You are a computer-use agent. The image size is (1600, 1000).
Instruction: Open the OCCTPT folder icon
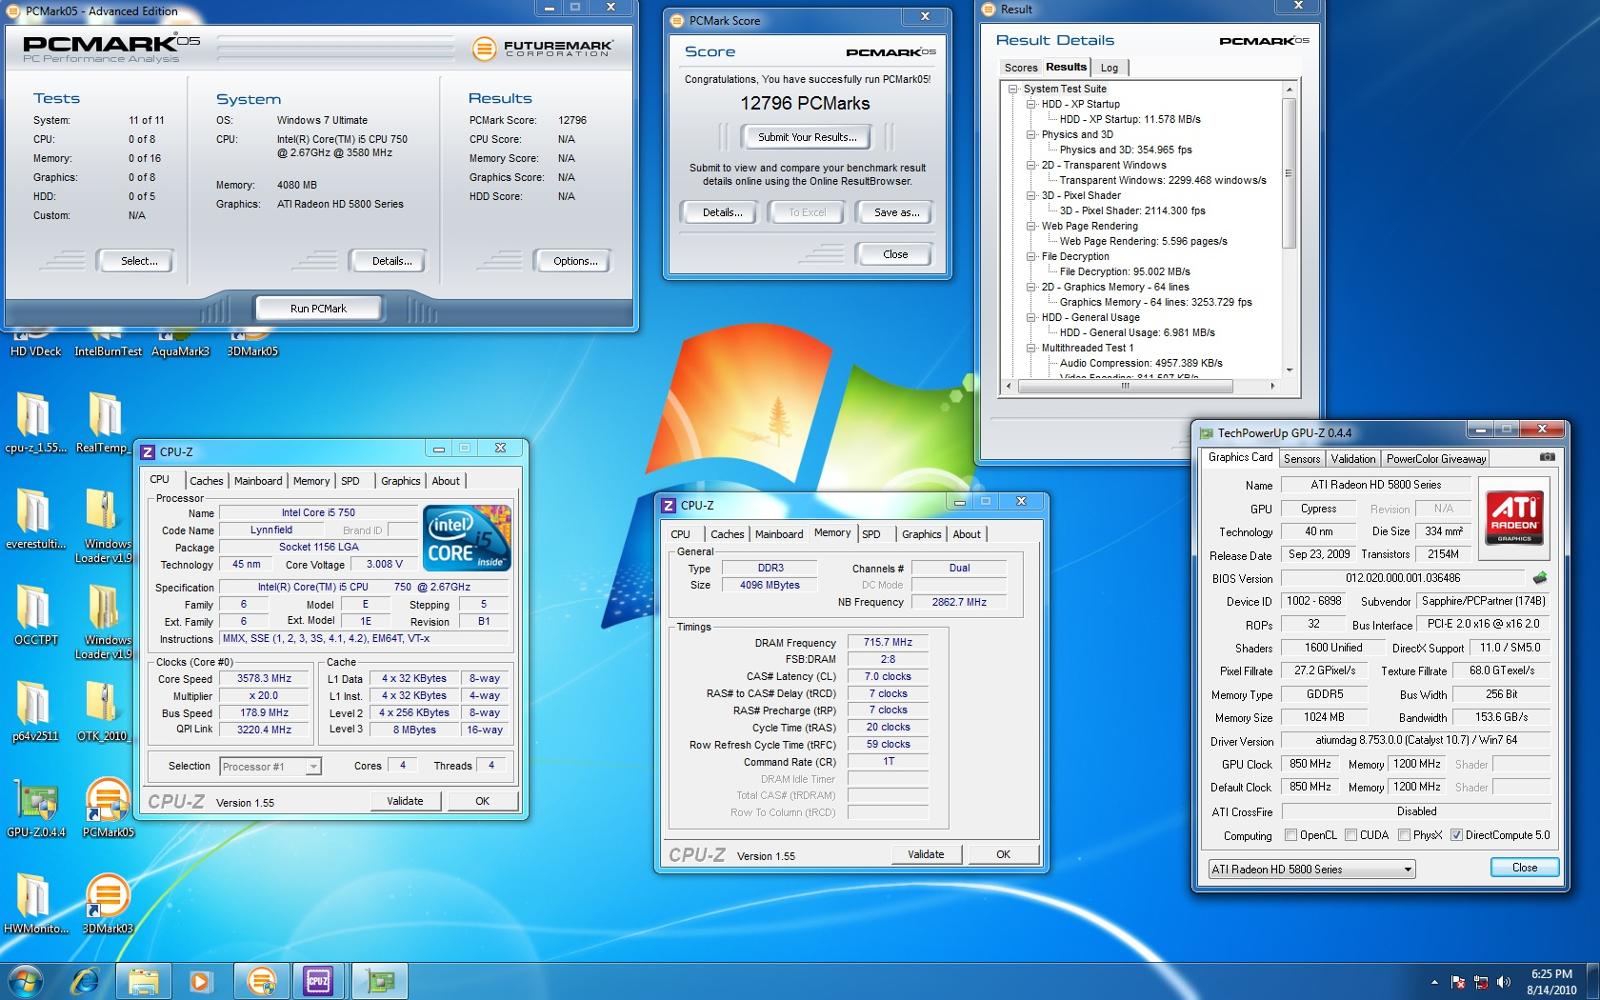coord(35,614)
